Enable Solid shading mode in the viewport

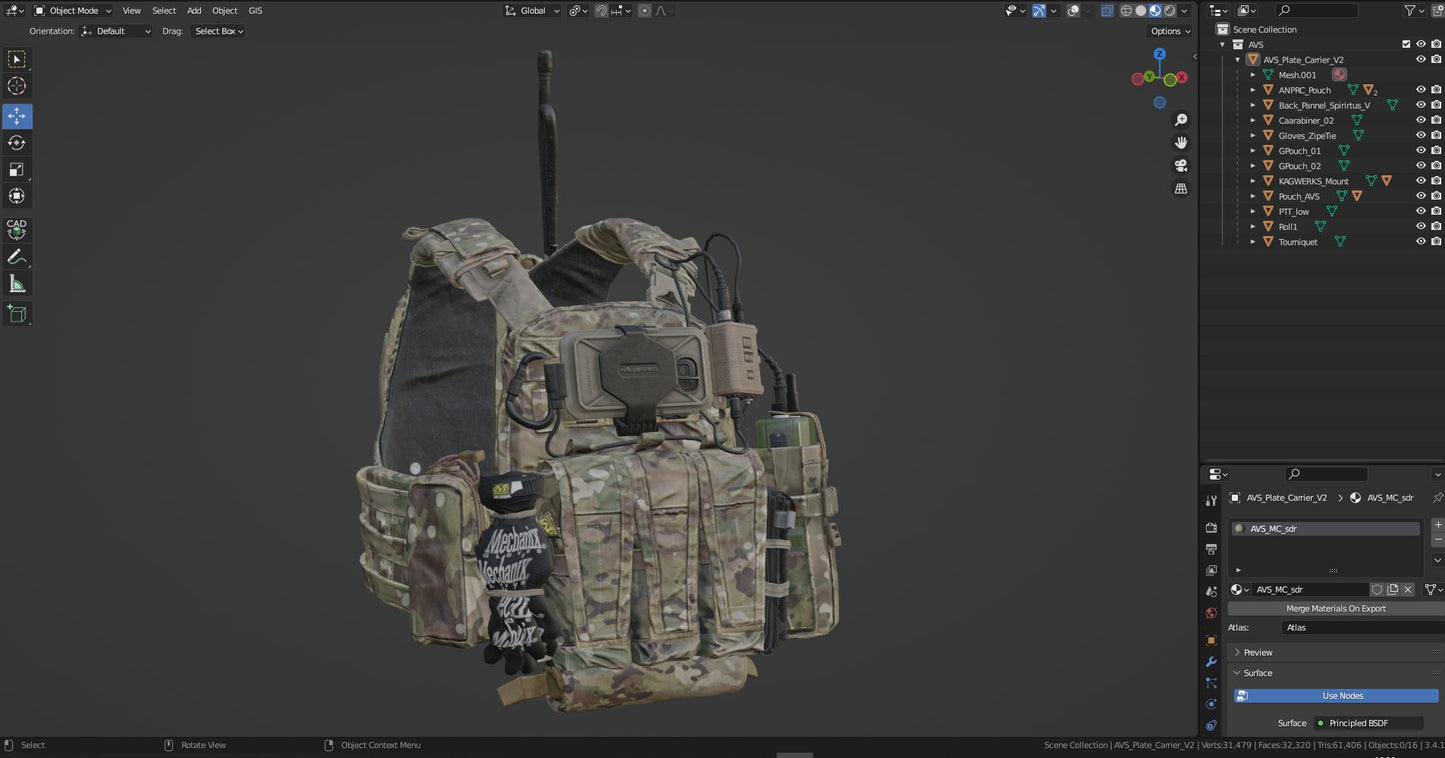(1140, 10)
